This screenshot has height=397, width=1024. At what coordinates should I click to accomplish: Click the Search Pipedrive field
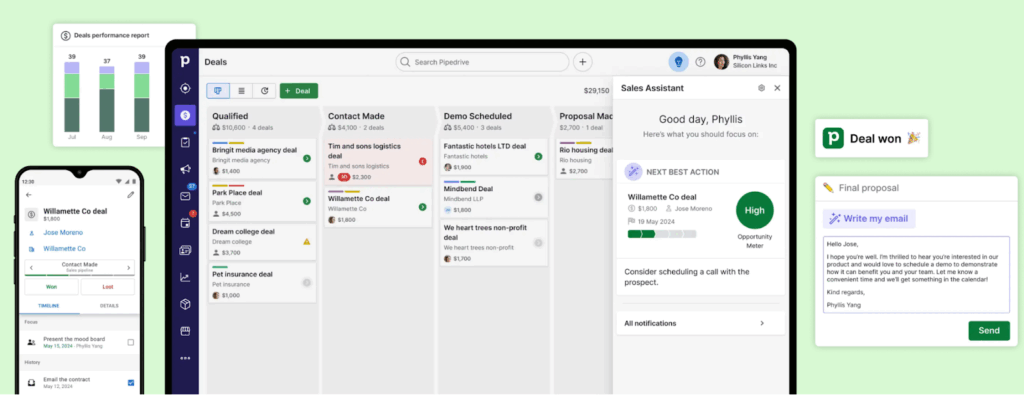(x=482, y=62)
